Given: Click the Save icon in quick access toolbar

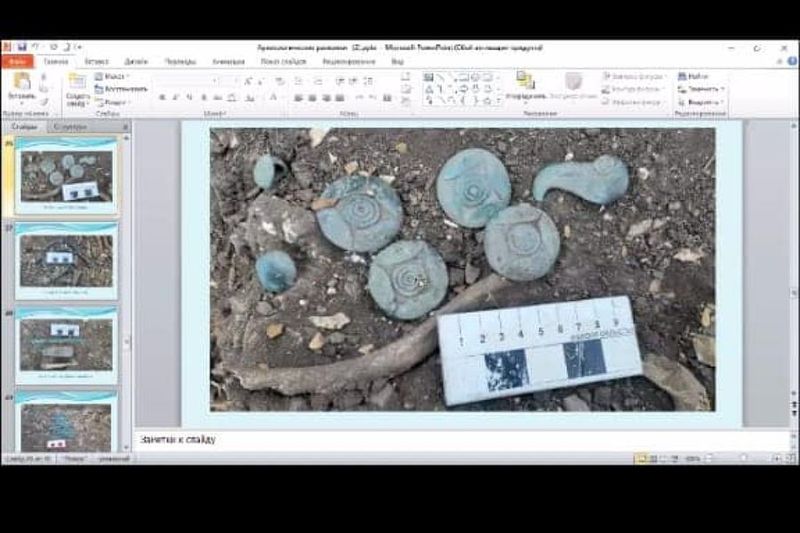Looking at the screenshot, I should [x=20, y=47].
